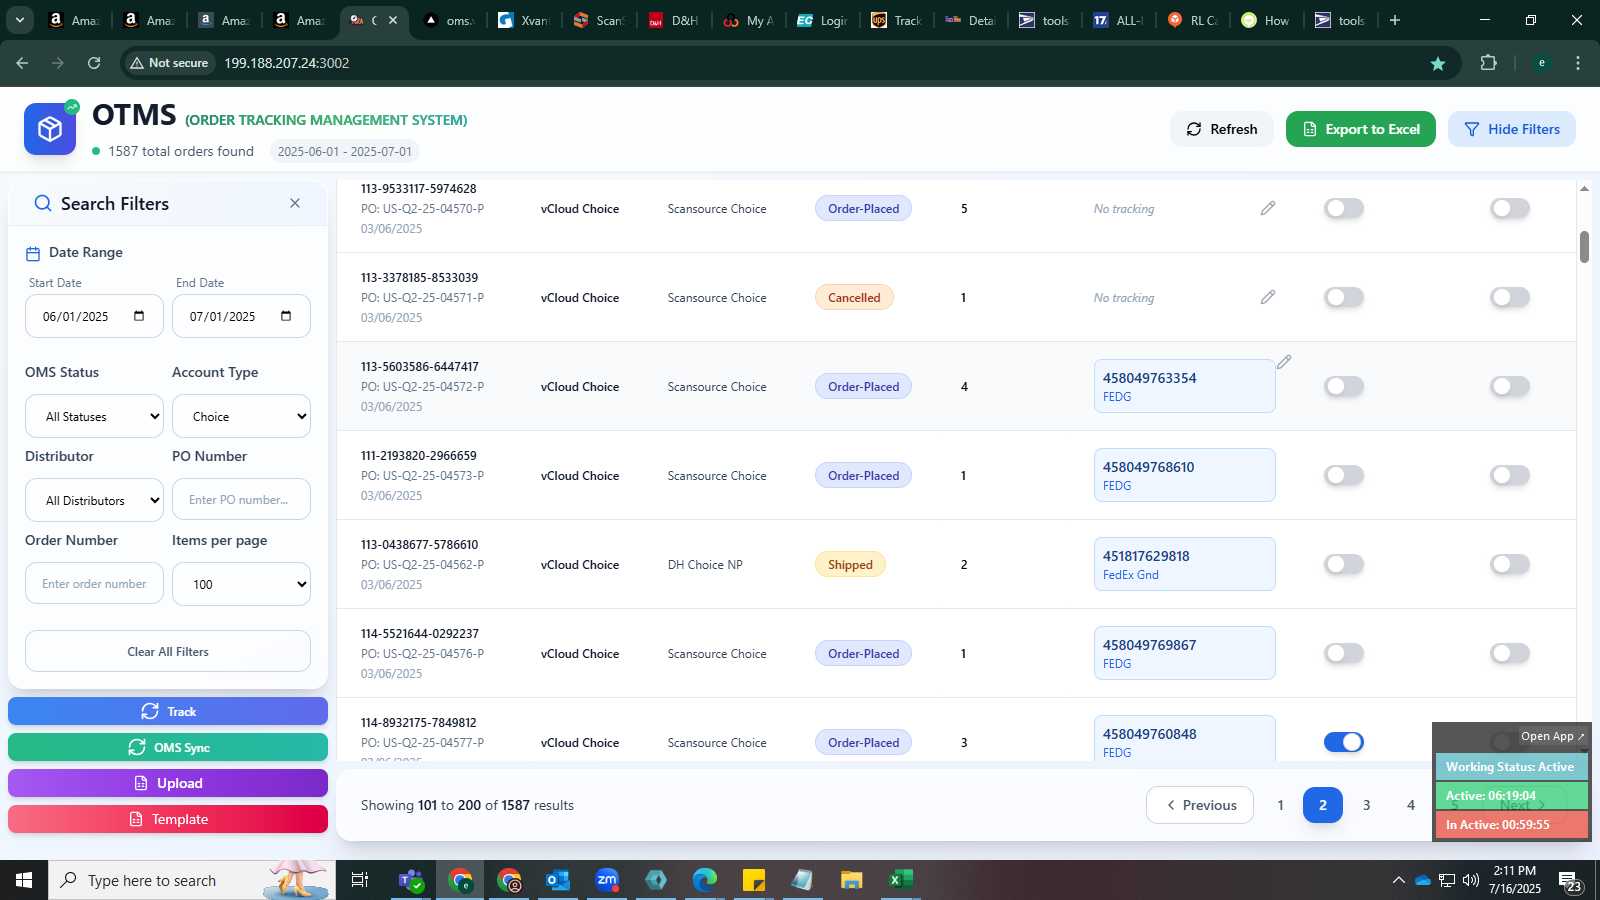Open the Account Type dropdown
This screenshot has height=900, width=1600.
tap(241, 416)
